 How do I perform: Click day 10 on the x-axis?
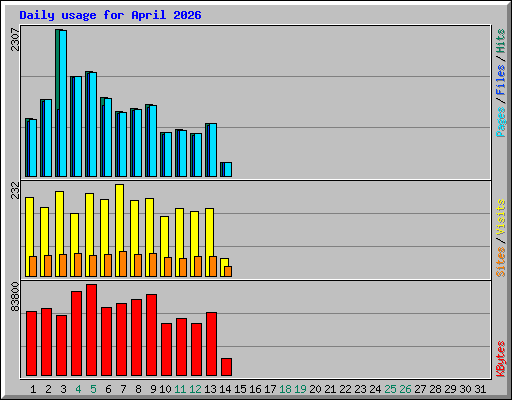click(165, 389)
